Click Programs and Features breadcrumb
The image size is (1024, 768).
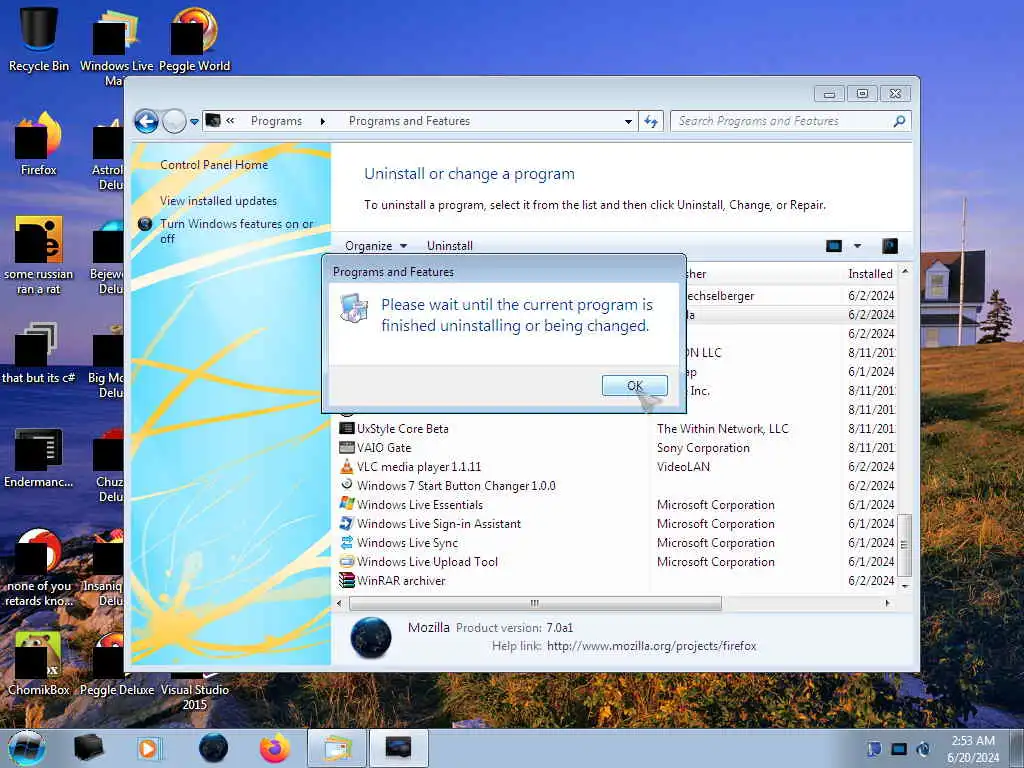coord(409,121)
